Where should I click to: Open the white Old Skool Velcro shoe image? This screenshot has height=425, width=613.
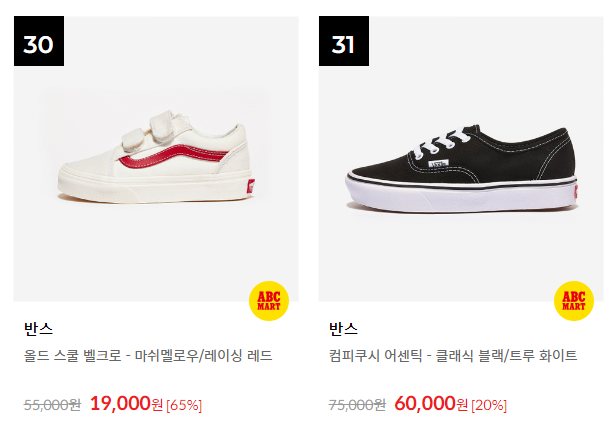click(x=156, y=158)
